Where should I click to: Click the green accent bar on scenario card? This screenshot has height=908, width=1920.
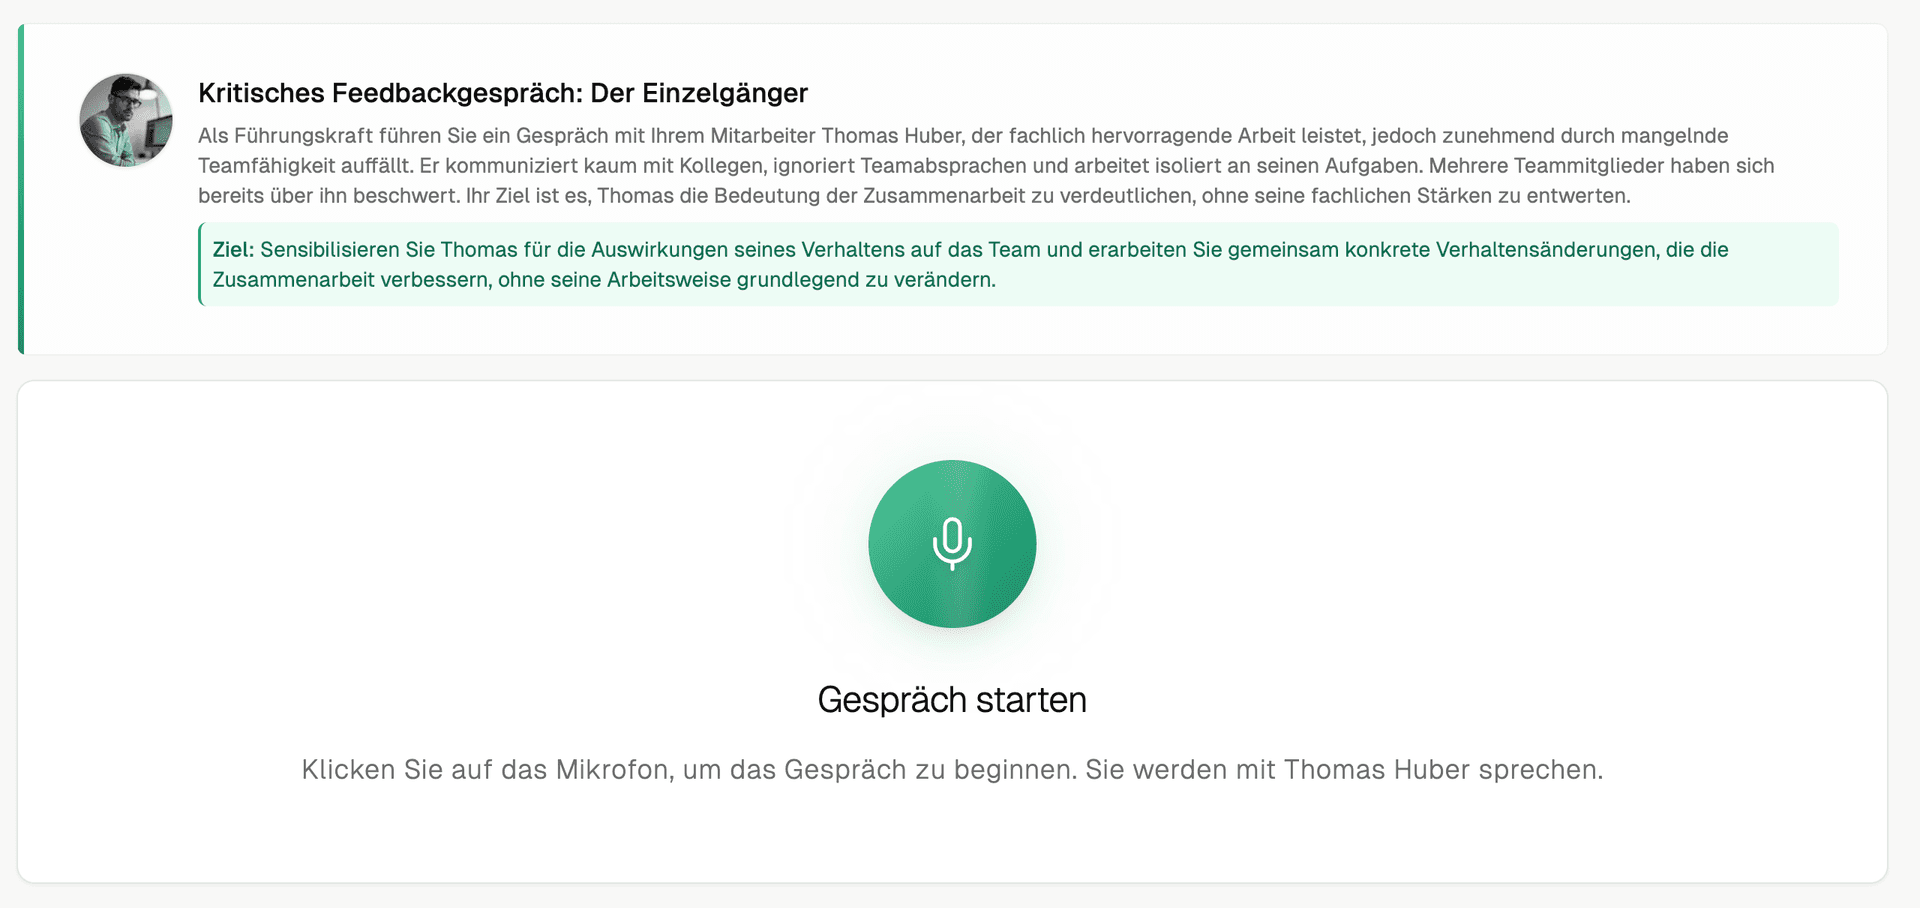[x=21, y=189]
